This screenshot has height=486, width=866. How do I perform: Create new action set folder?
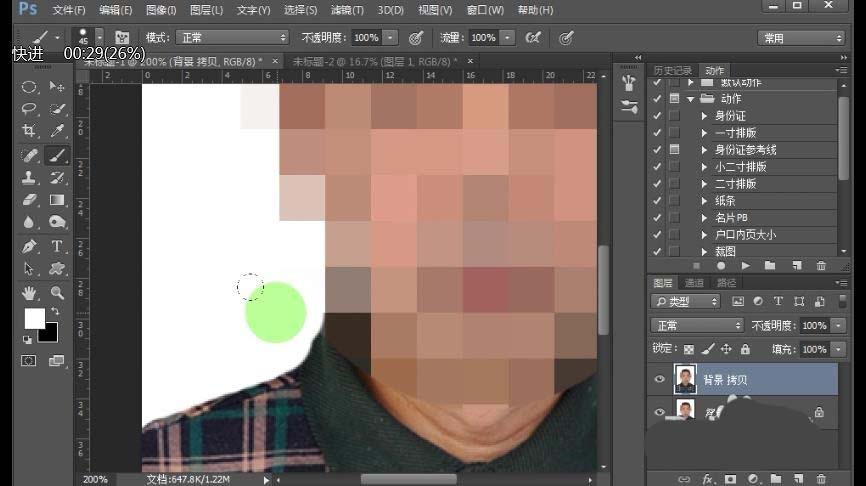[770, 266]
